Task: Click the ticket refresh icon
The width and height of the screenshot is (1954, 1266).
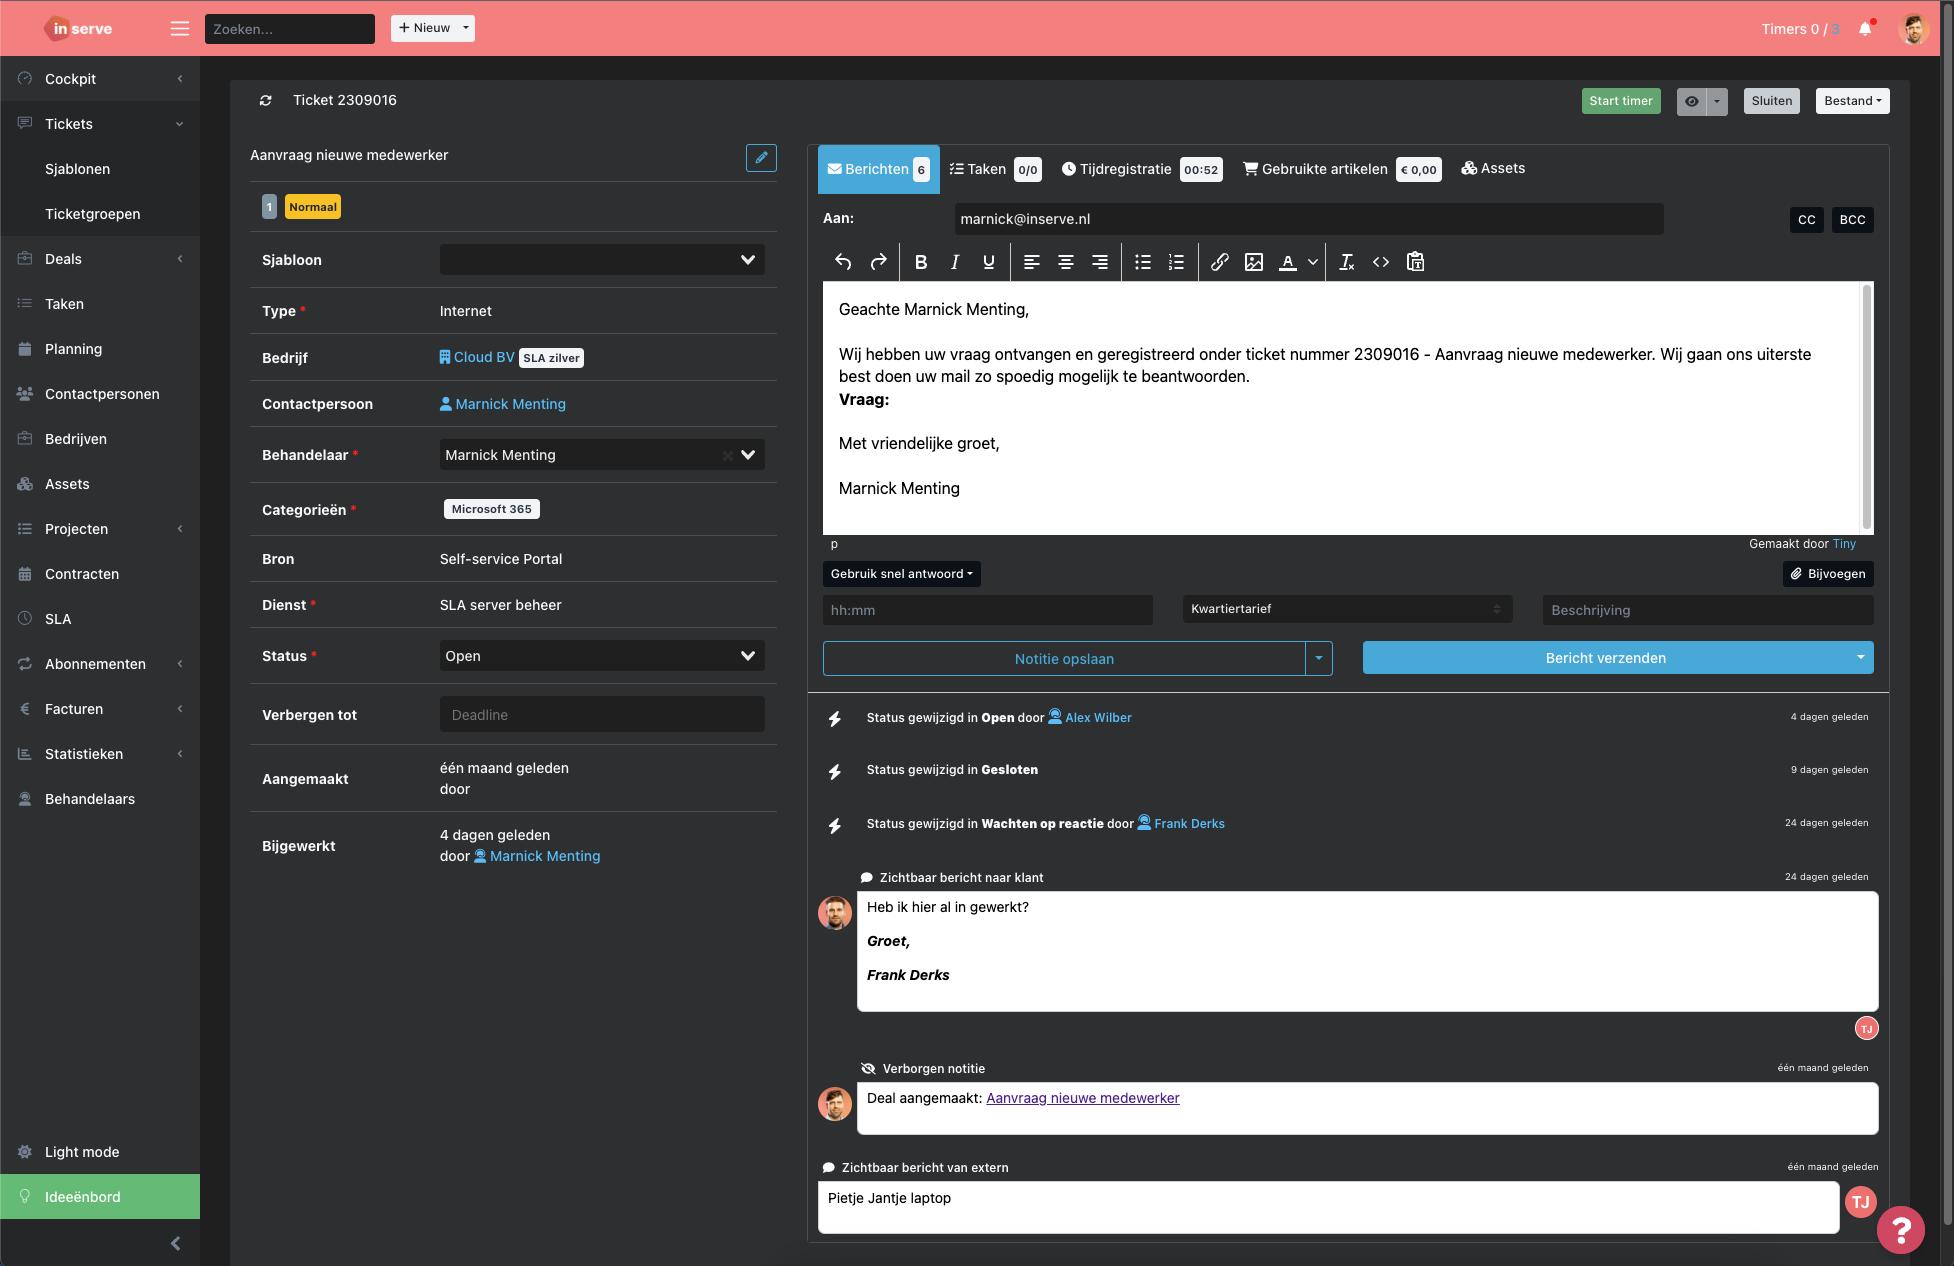Action: 265,100
